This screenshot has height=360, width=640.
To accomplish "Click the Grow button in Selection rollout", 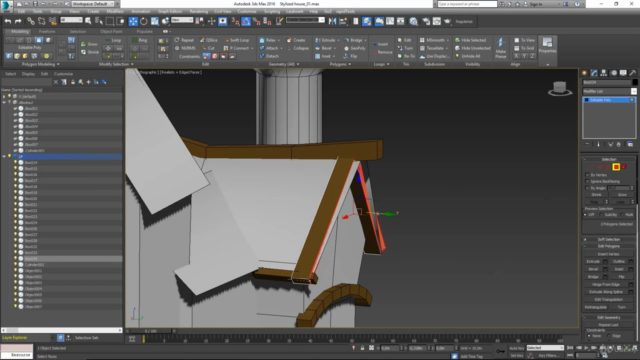I will click(x=622, y=195).
